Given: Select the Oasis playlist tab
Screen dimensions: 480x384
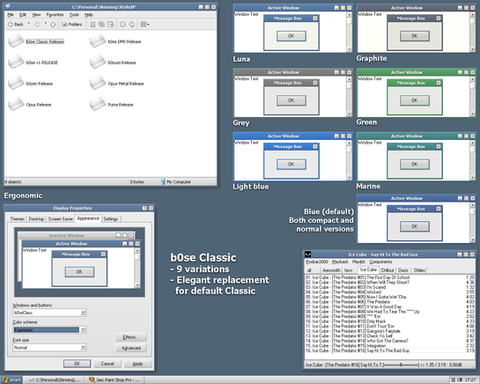Looking at the screenshot, I should (x=403, y=270).
